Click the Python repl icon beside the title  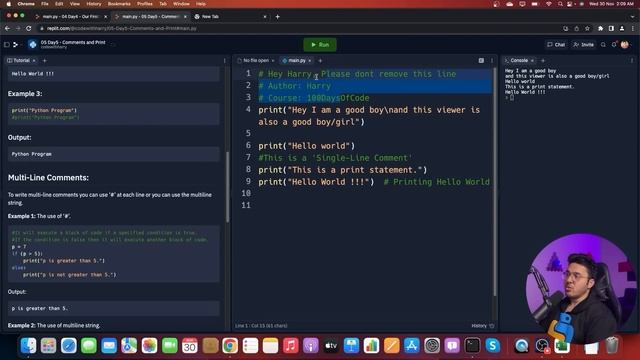[33, 44]
